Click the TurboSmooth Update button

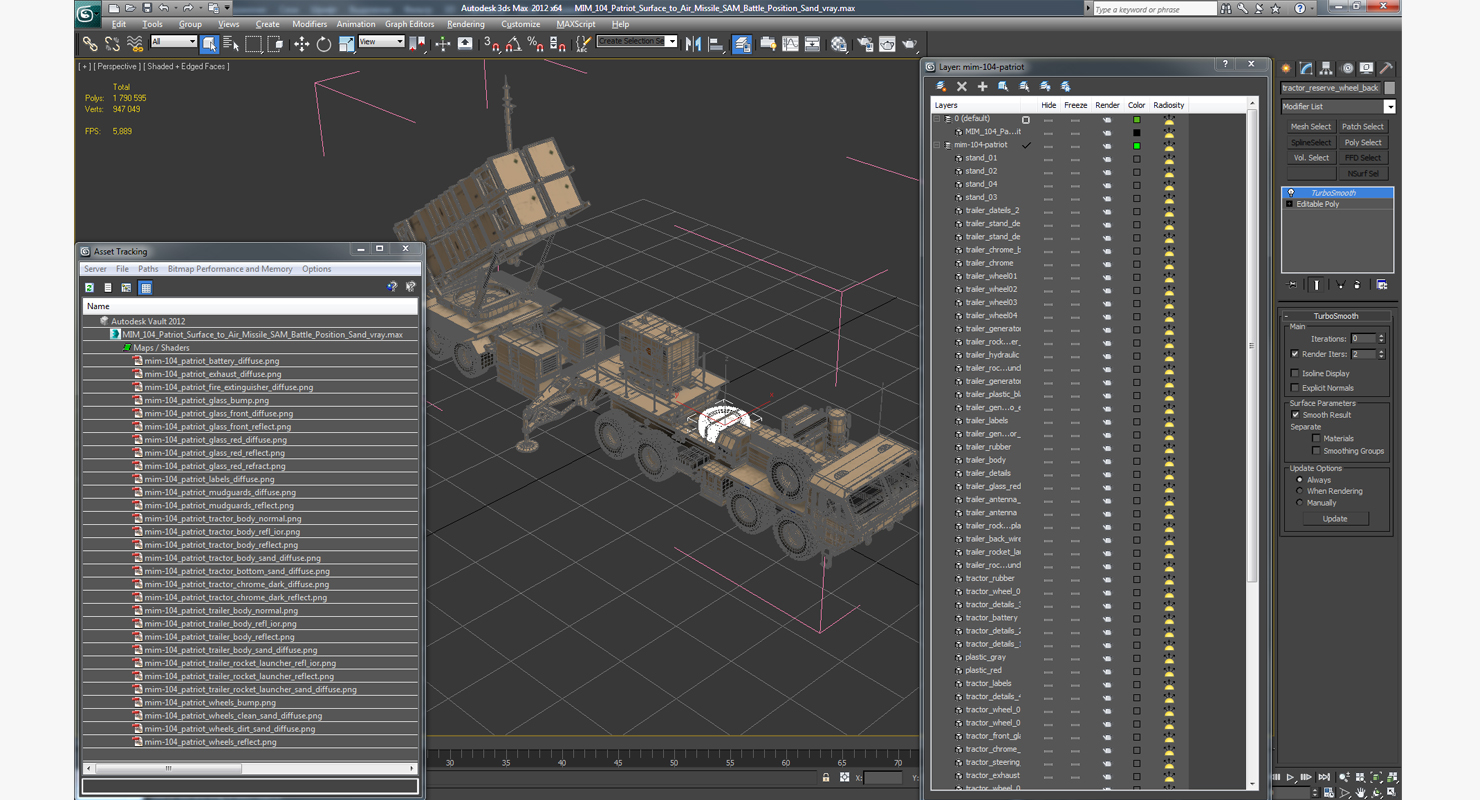[x=1335, y=519]
